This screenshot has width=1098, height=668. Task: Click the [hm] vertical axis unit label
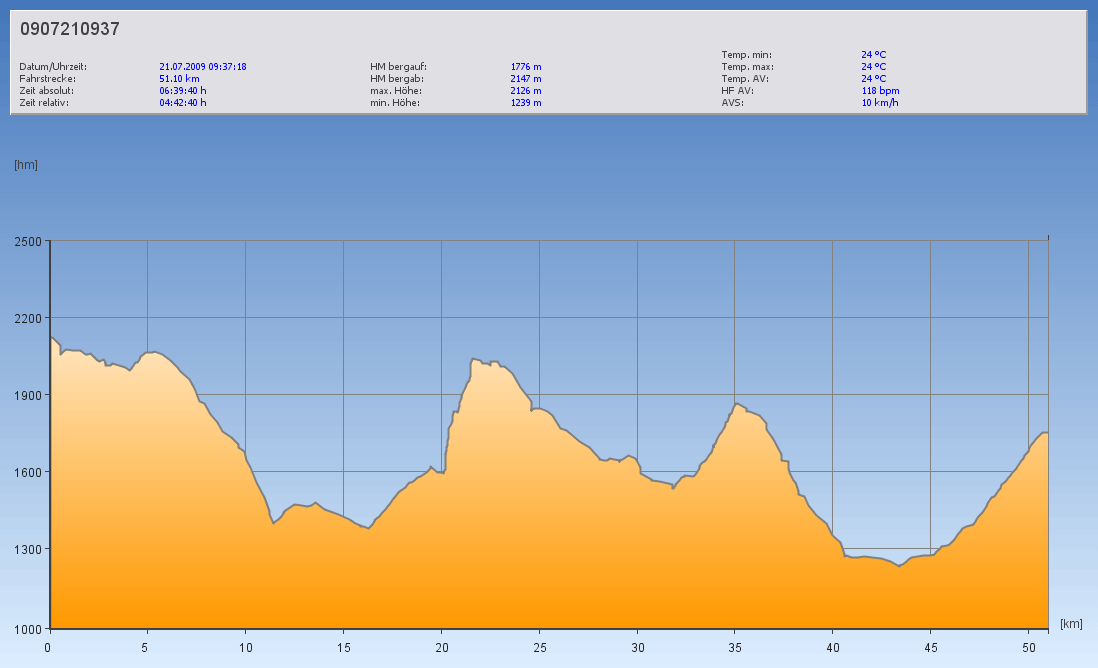click(x=26, y=165)
